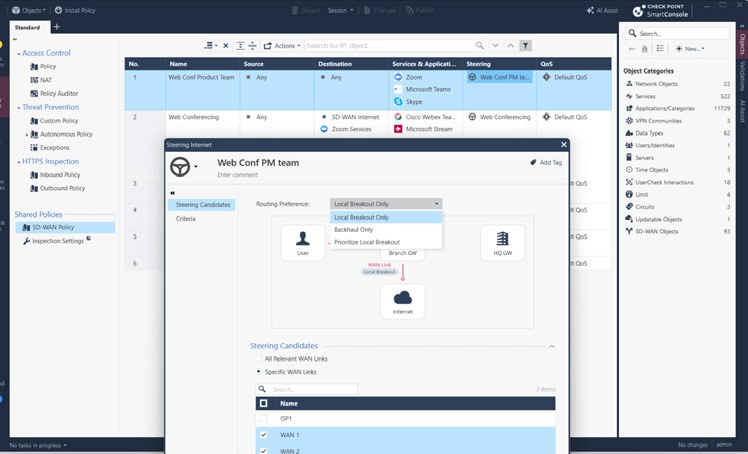The width and height of the screenshot is (748, 454).
Task: Select Microsoft Teams in rule 1
Action: [x=422, y=89]
